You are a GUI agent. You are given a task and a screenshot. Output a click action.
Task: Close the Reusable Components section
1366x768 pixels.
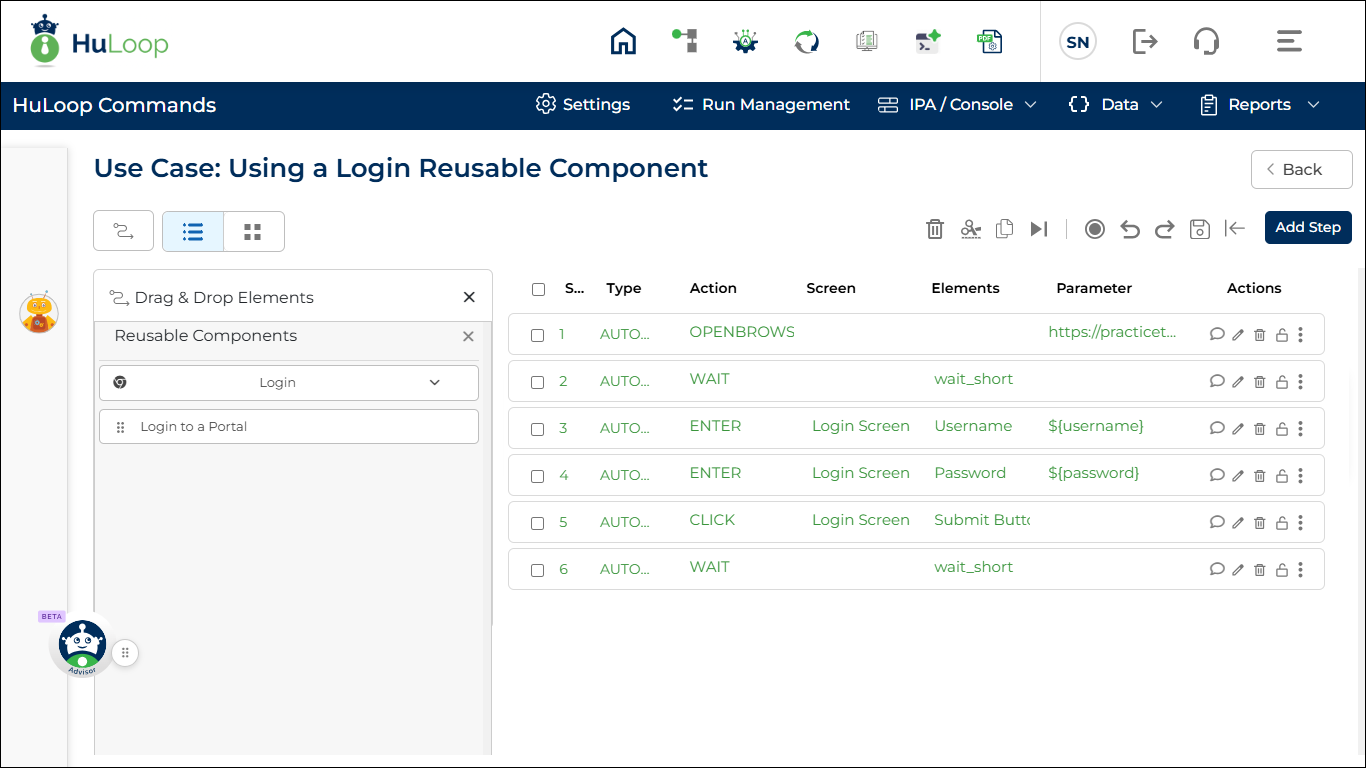(468, 337)
